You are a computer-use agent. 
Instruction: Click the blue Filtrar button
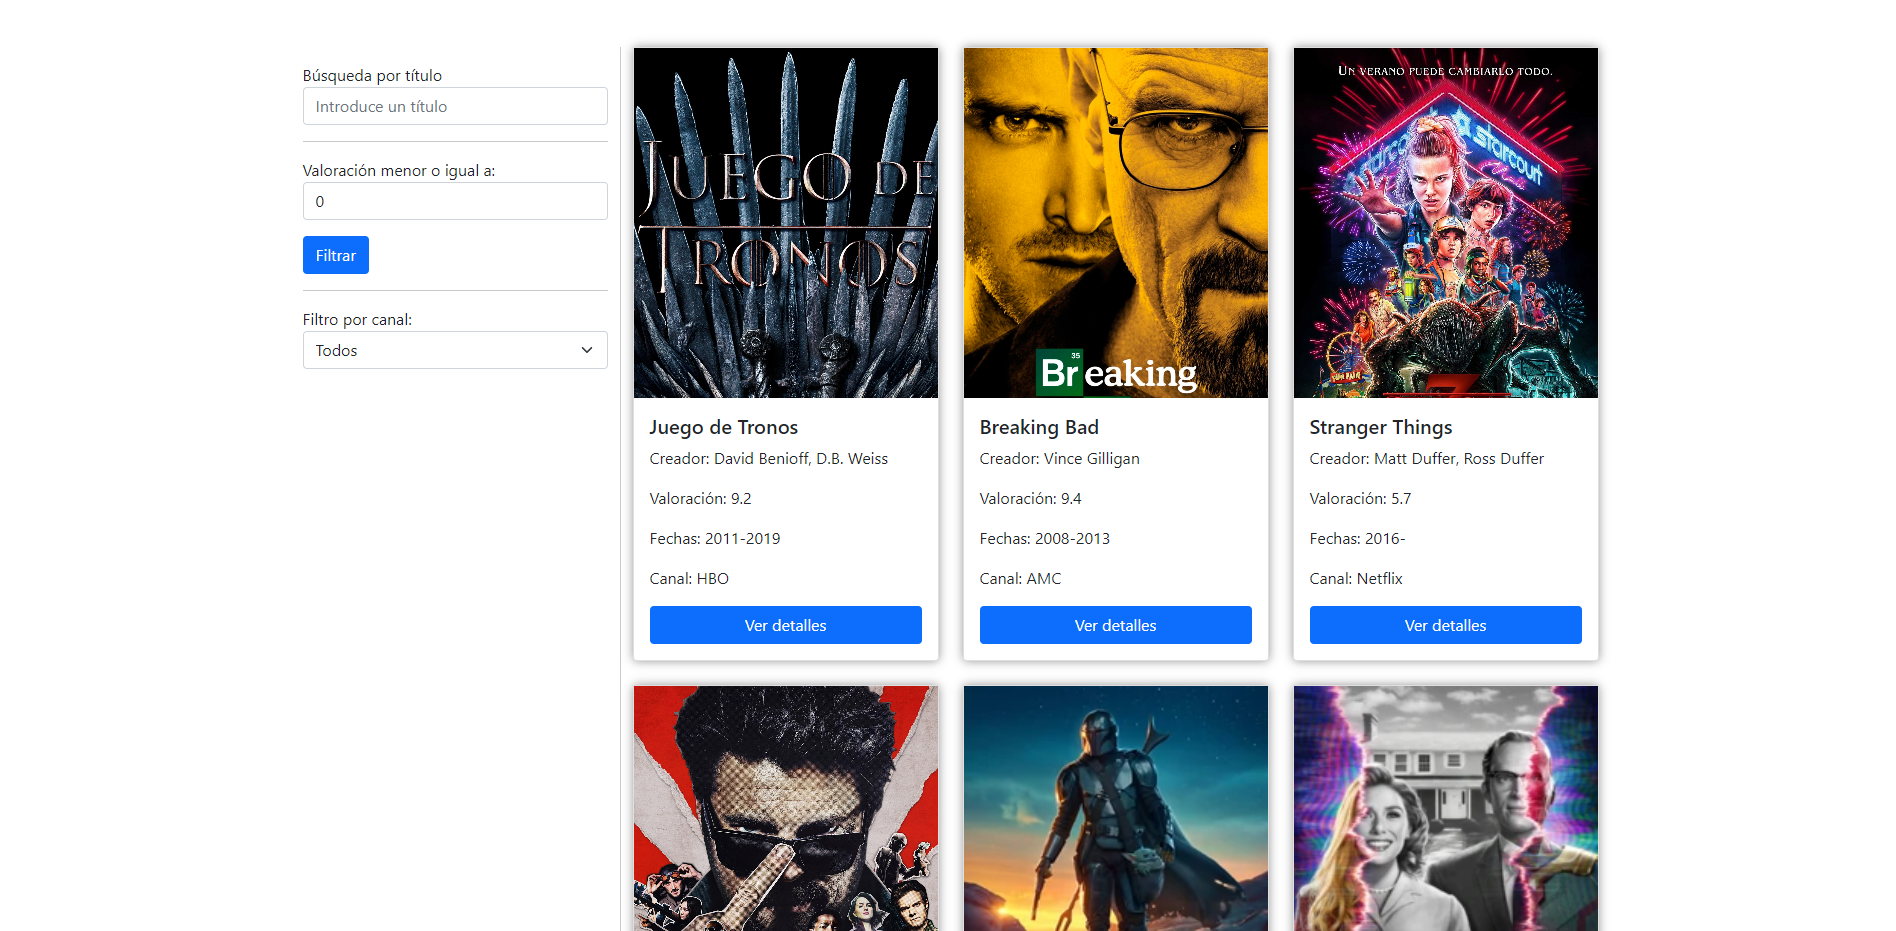pos(336,255)
